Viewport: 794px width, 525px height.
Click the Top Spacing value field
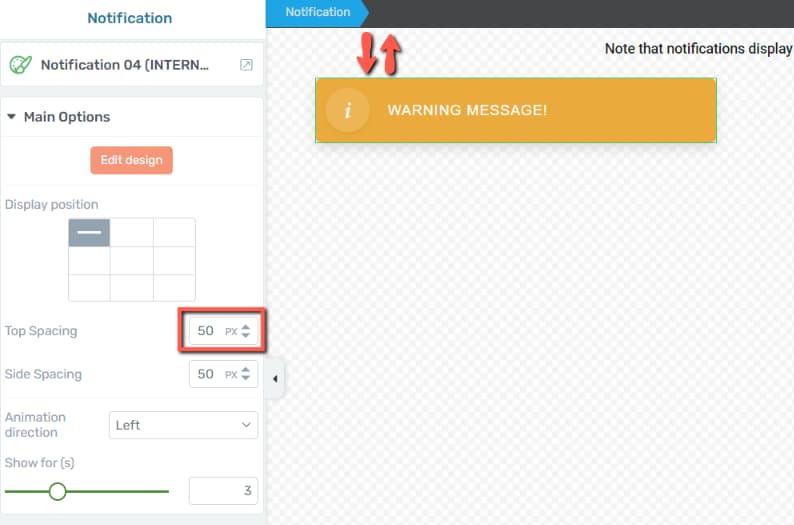click(x=223, y=331)
